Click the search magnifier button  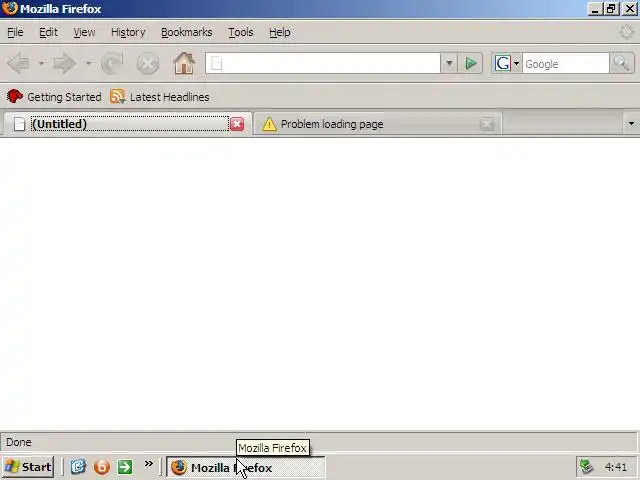click(x=622, y=63)
